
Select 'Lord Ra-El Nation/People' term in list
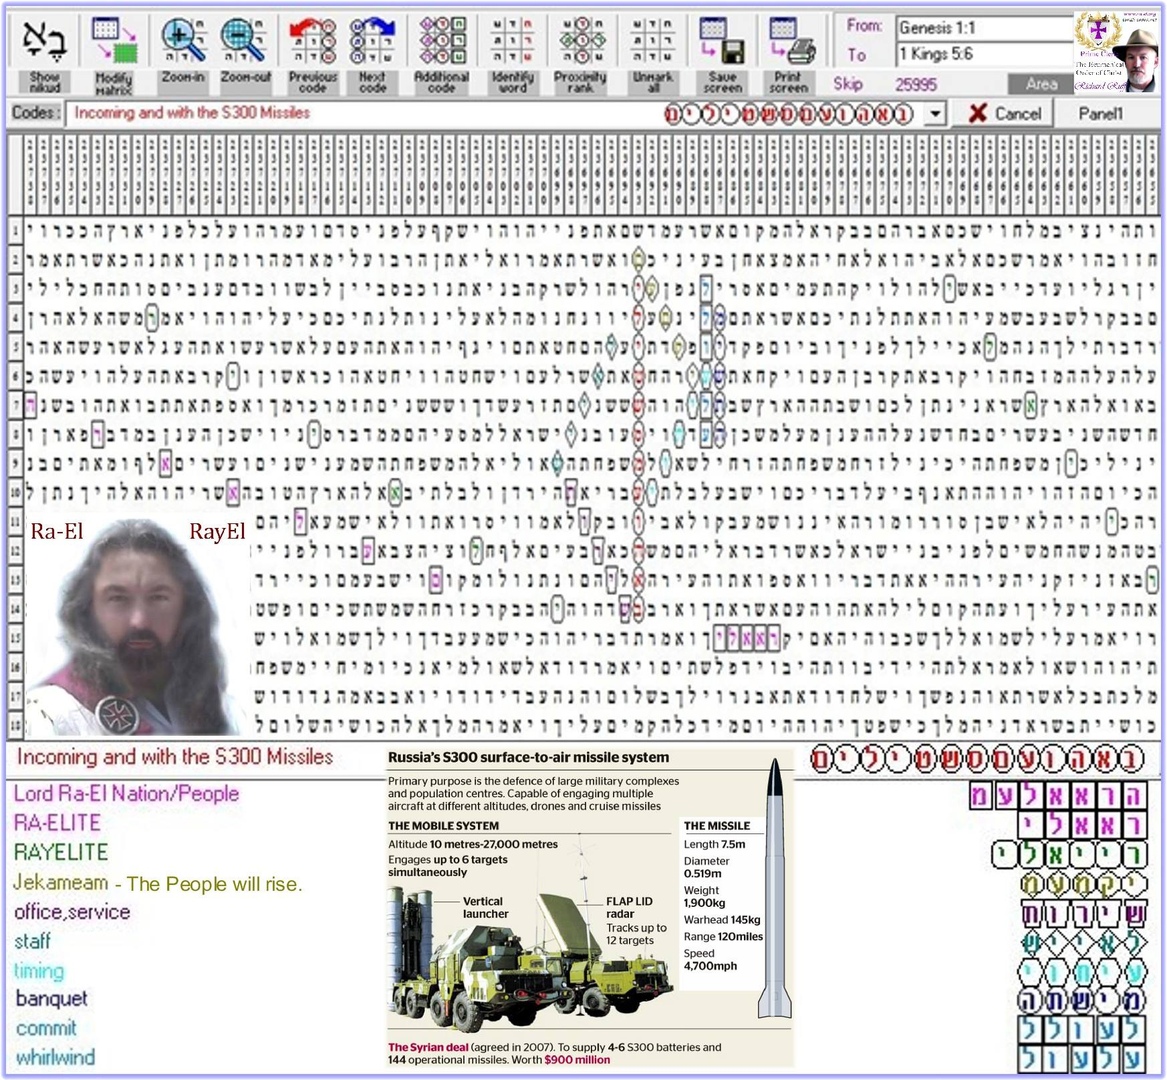coord(127,793)
